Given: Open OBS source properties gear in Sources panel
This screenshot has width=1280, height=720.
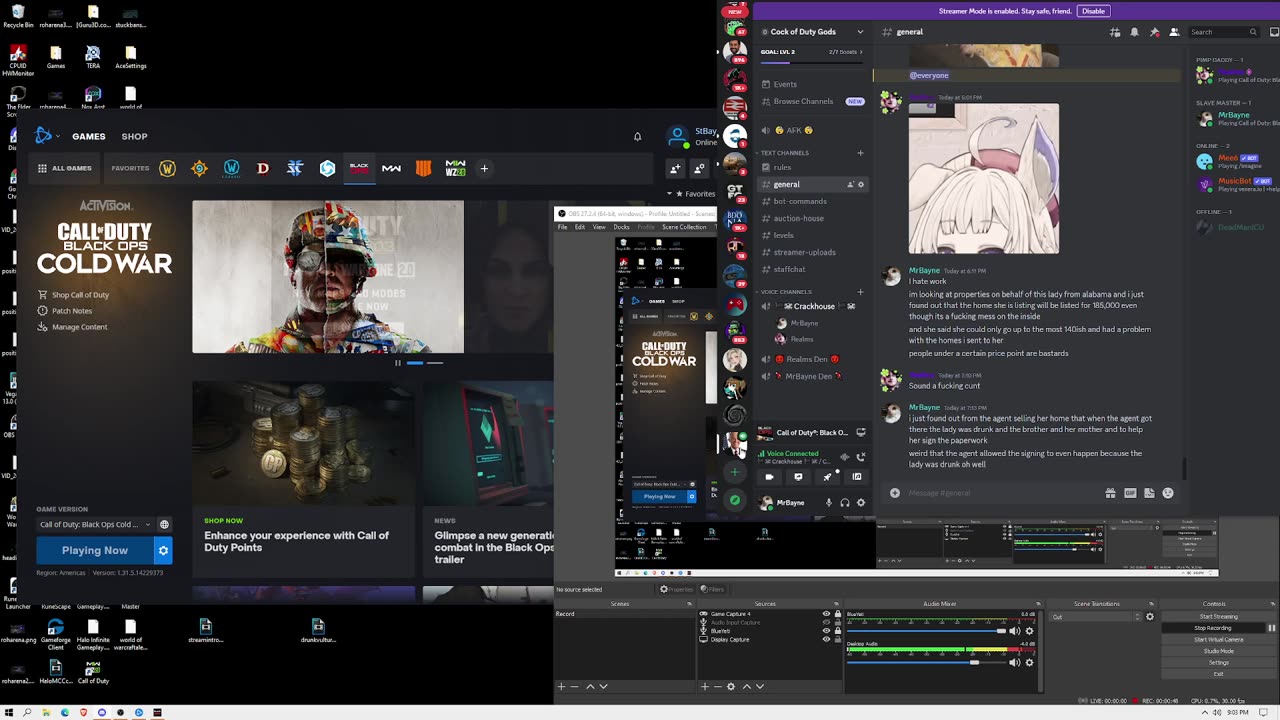Looking at the screenshot, I should coord(731,686).
